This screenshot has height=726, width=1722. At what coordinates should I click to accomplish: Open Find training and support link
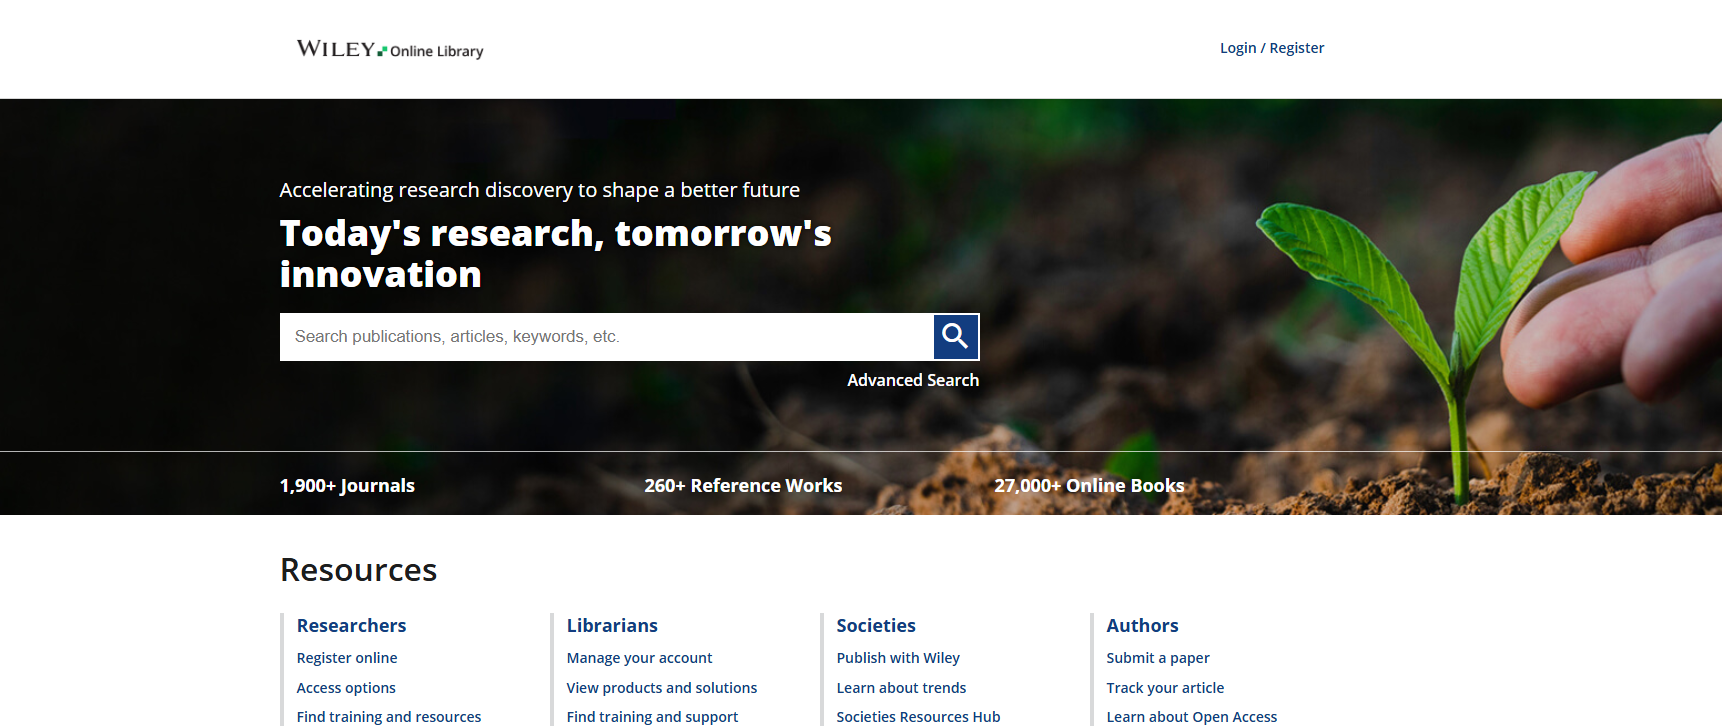click(652, 717)
